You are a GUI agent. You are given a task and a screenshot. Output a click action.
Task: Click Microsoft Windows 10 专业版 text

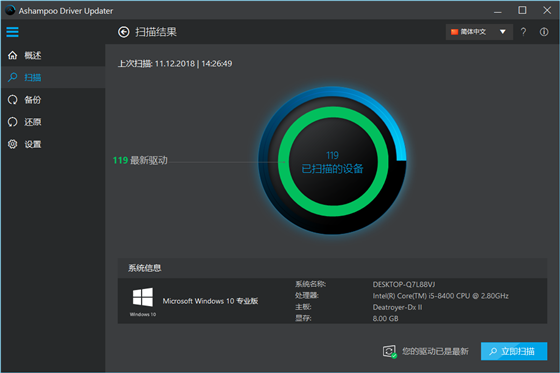coord(210,301)
